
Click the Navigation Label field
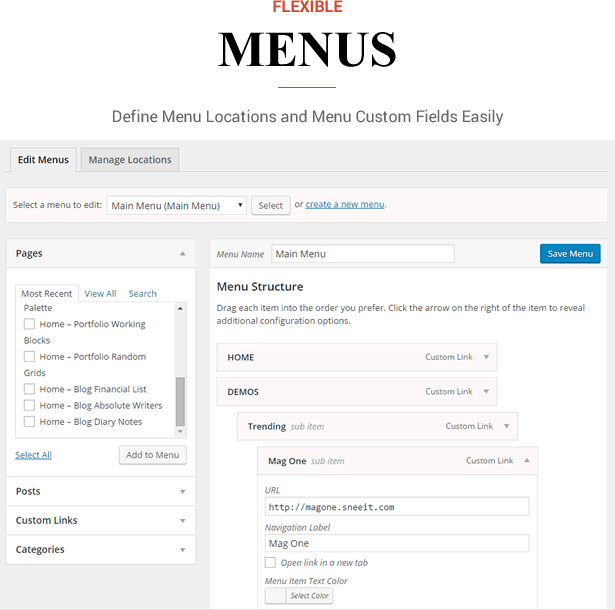pyautogui.click(x=397, y=543)
